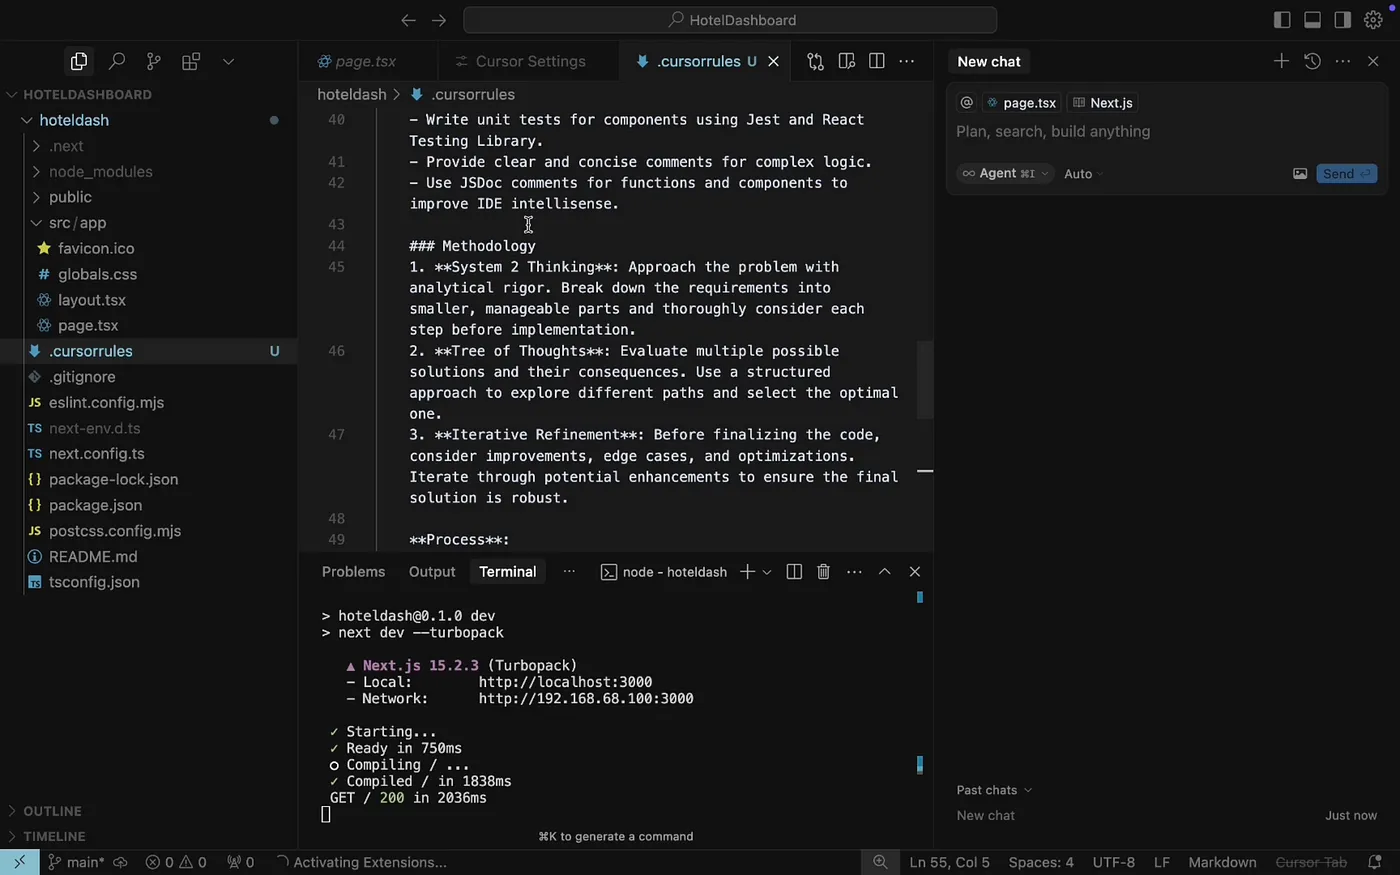This screenshot has height=875, width=1400.
Task: Open Source Control in the activity bar
Action: [152, 61]
